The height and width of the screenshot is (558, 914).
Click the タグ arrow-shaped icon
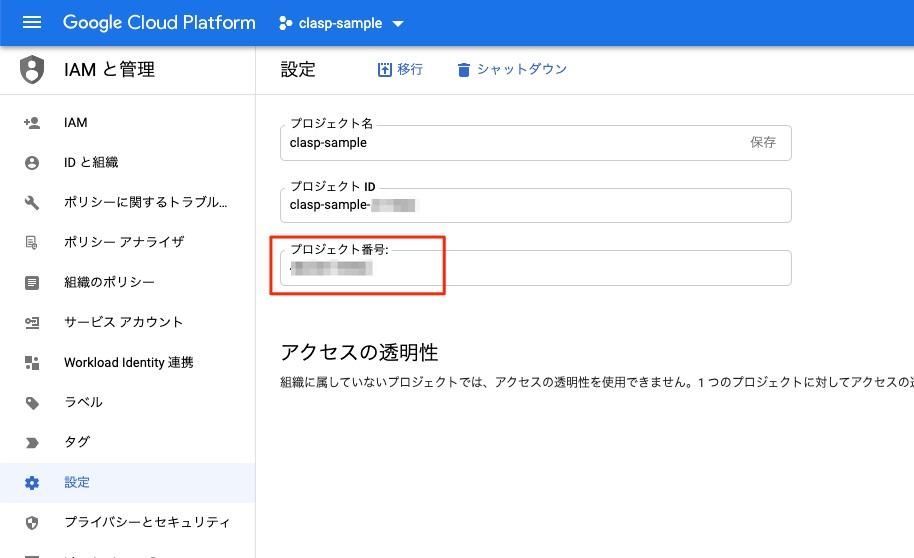[32, 443]
